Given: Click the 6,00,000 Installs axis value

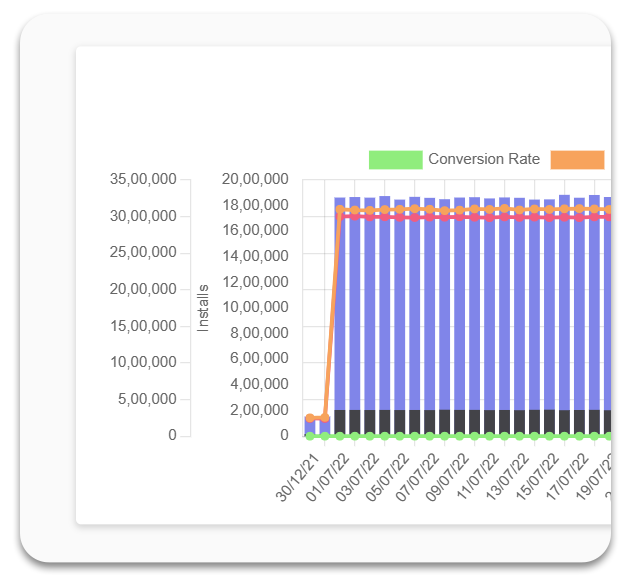Looking at the screenshot, I should pyautogui.click(x=259, y=358).
